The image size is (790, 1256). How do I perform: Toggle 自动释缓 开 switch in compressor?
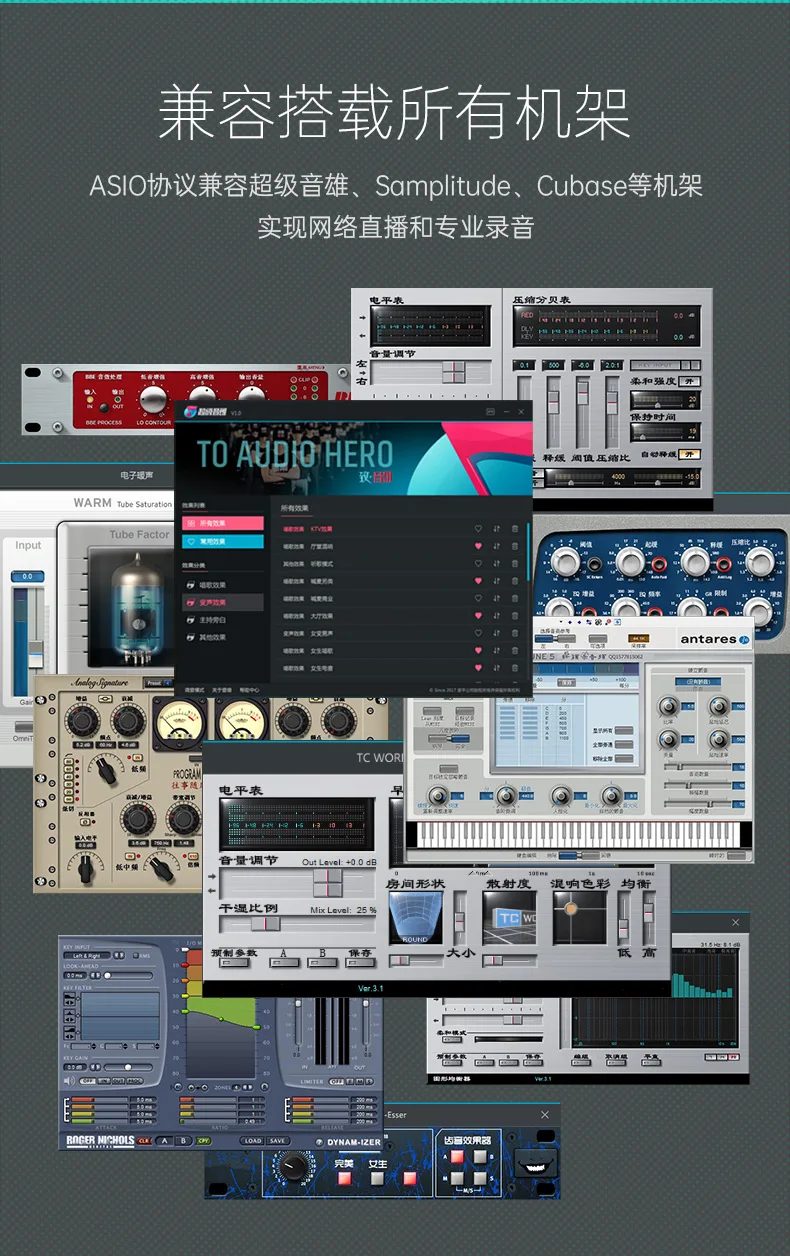(x=690, y=454)
